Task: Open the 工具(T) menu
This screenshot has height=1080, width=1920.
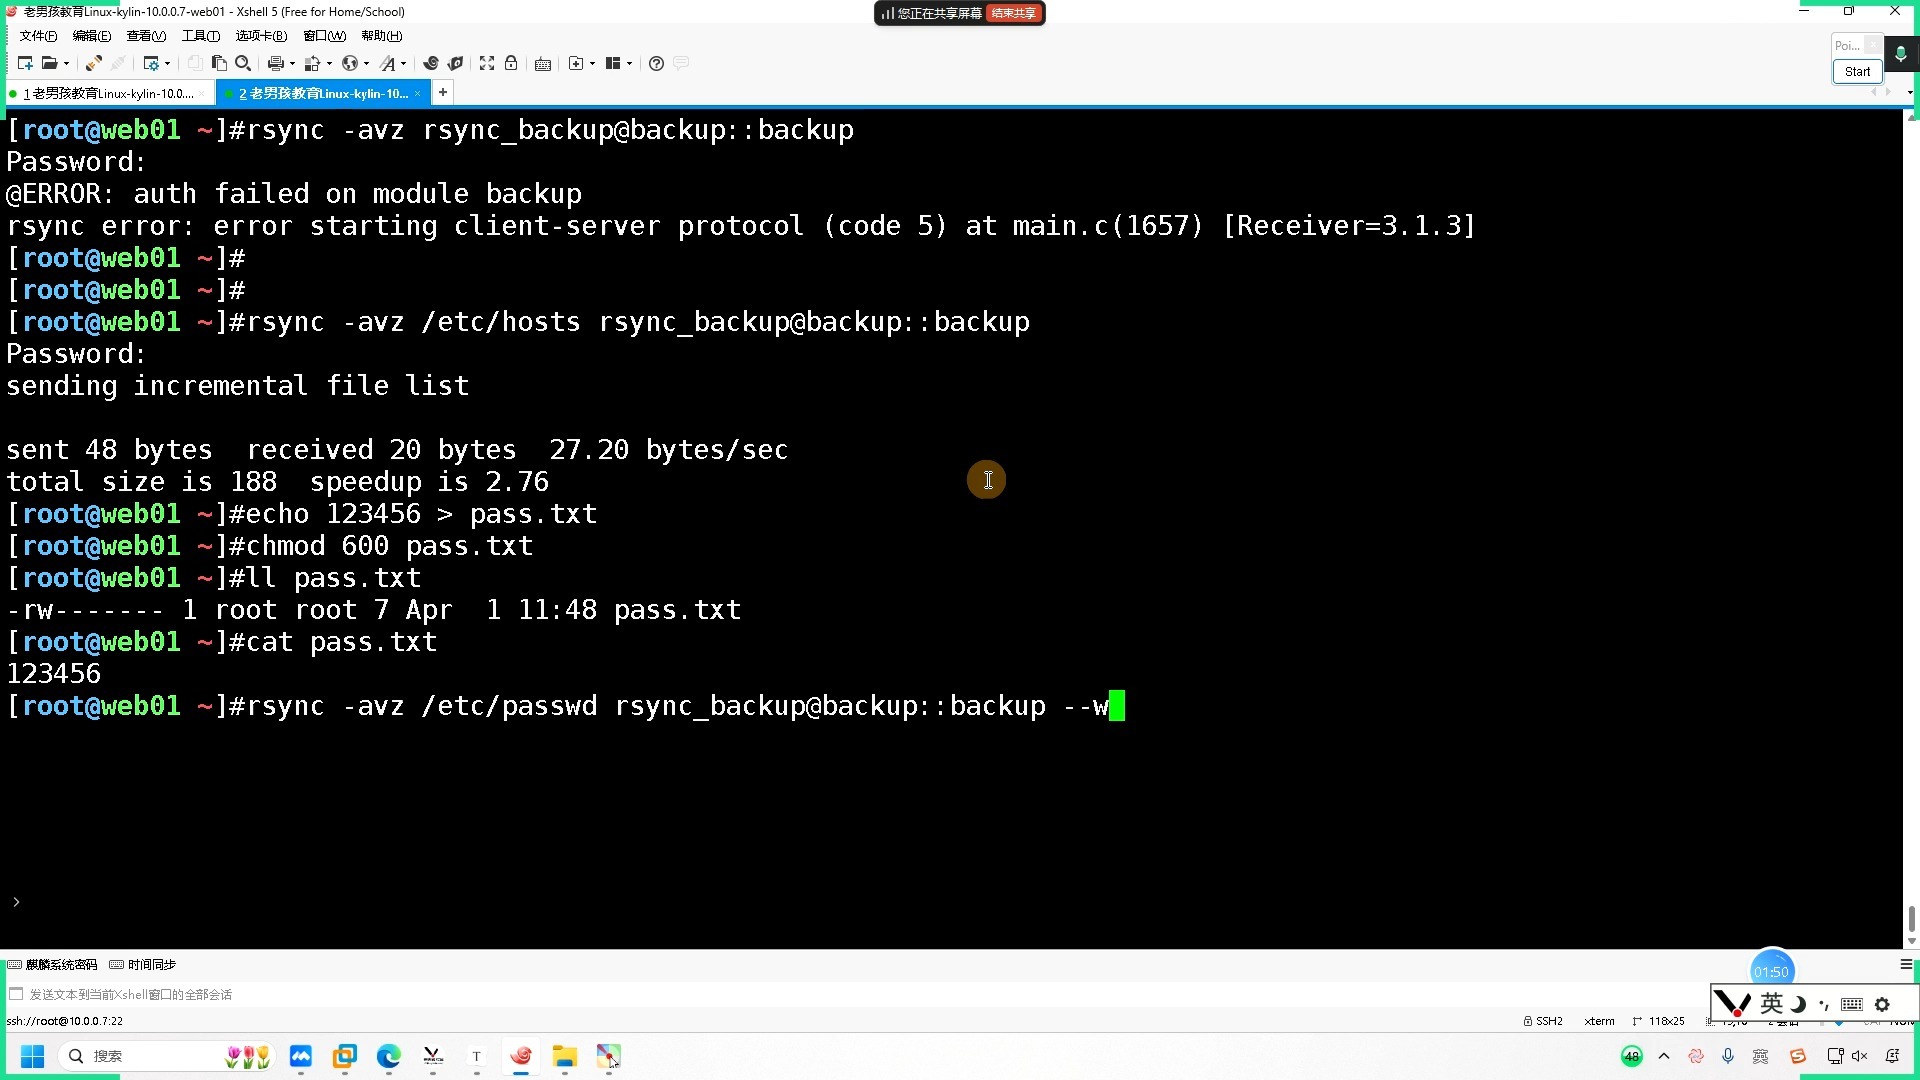Action: tap(200, 36)
